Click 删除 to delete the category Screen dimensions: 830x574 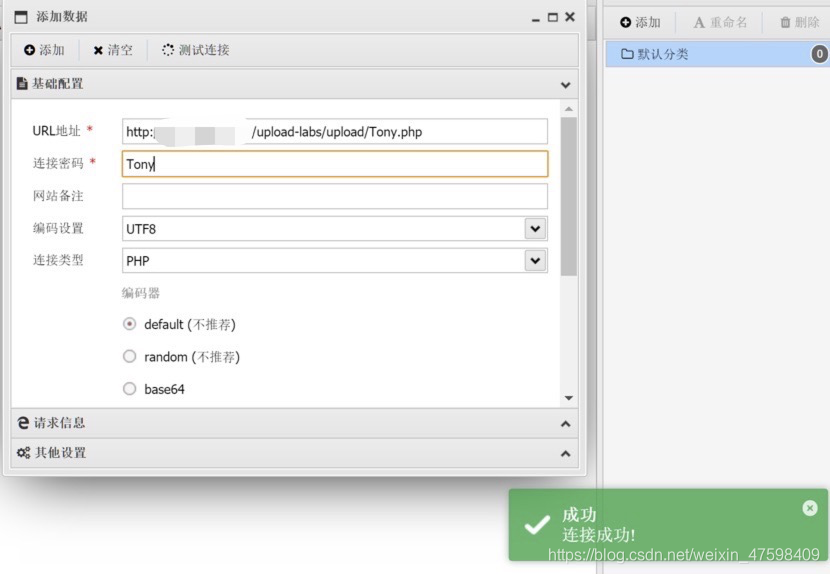click(799, 22)
